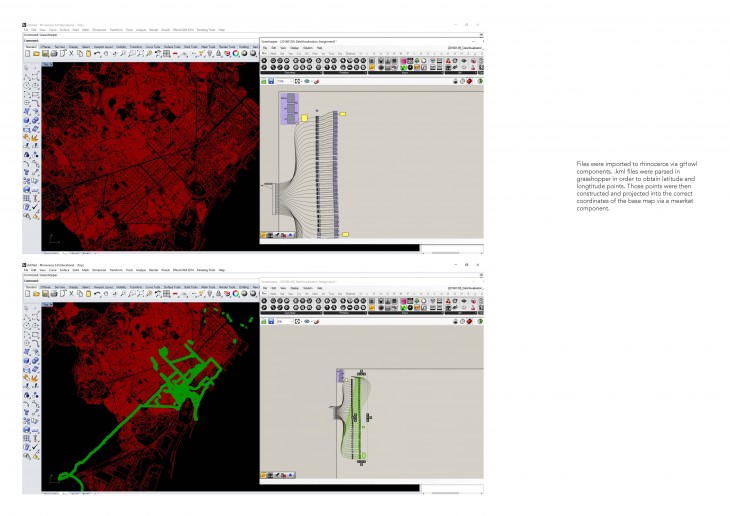
Task: Open the 73% zoom dropdown in the upper Grasshopper window
Action: pyautogui.click(x=286, y=81)
